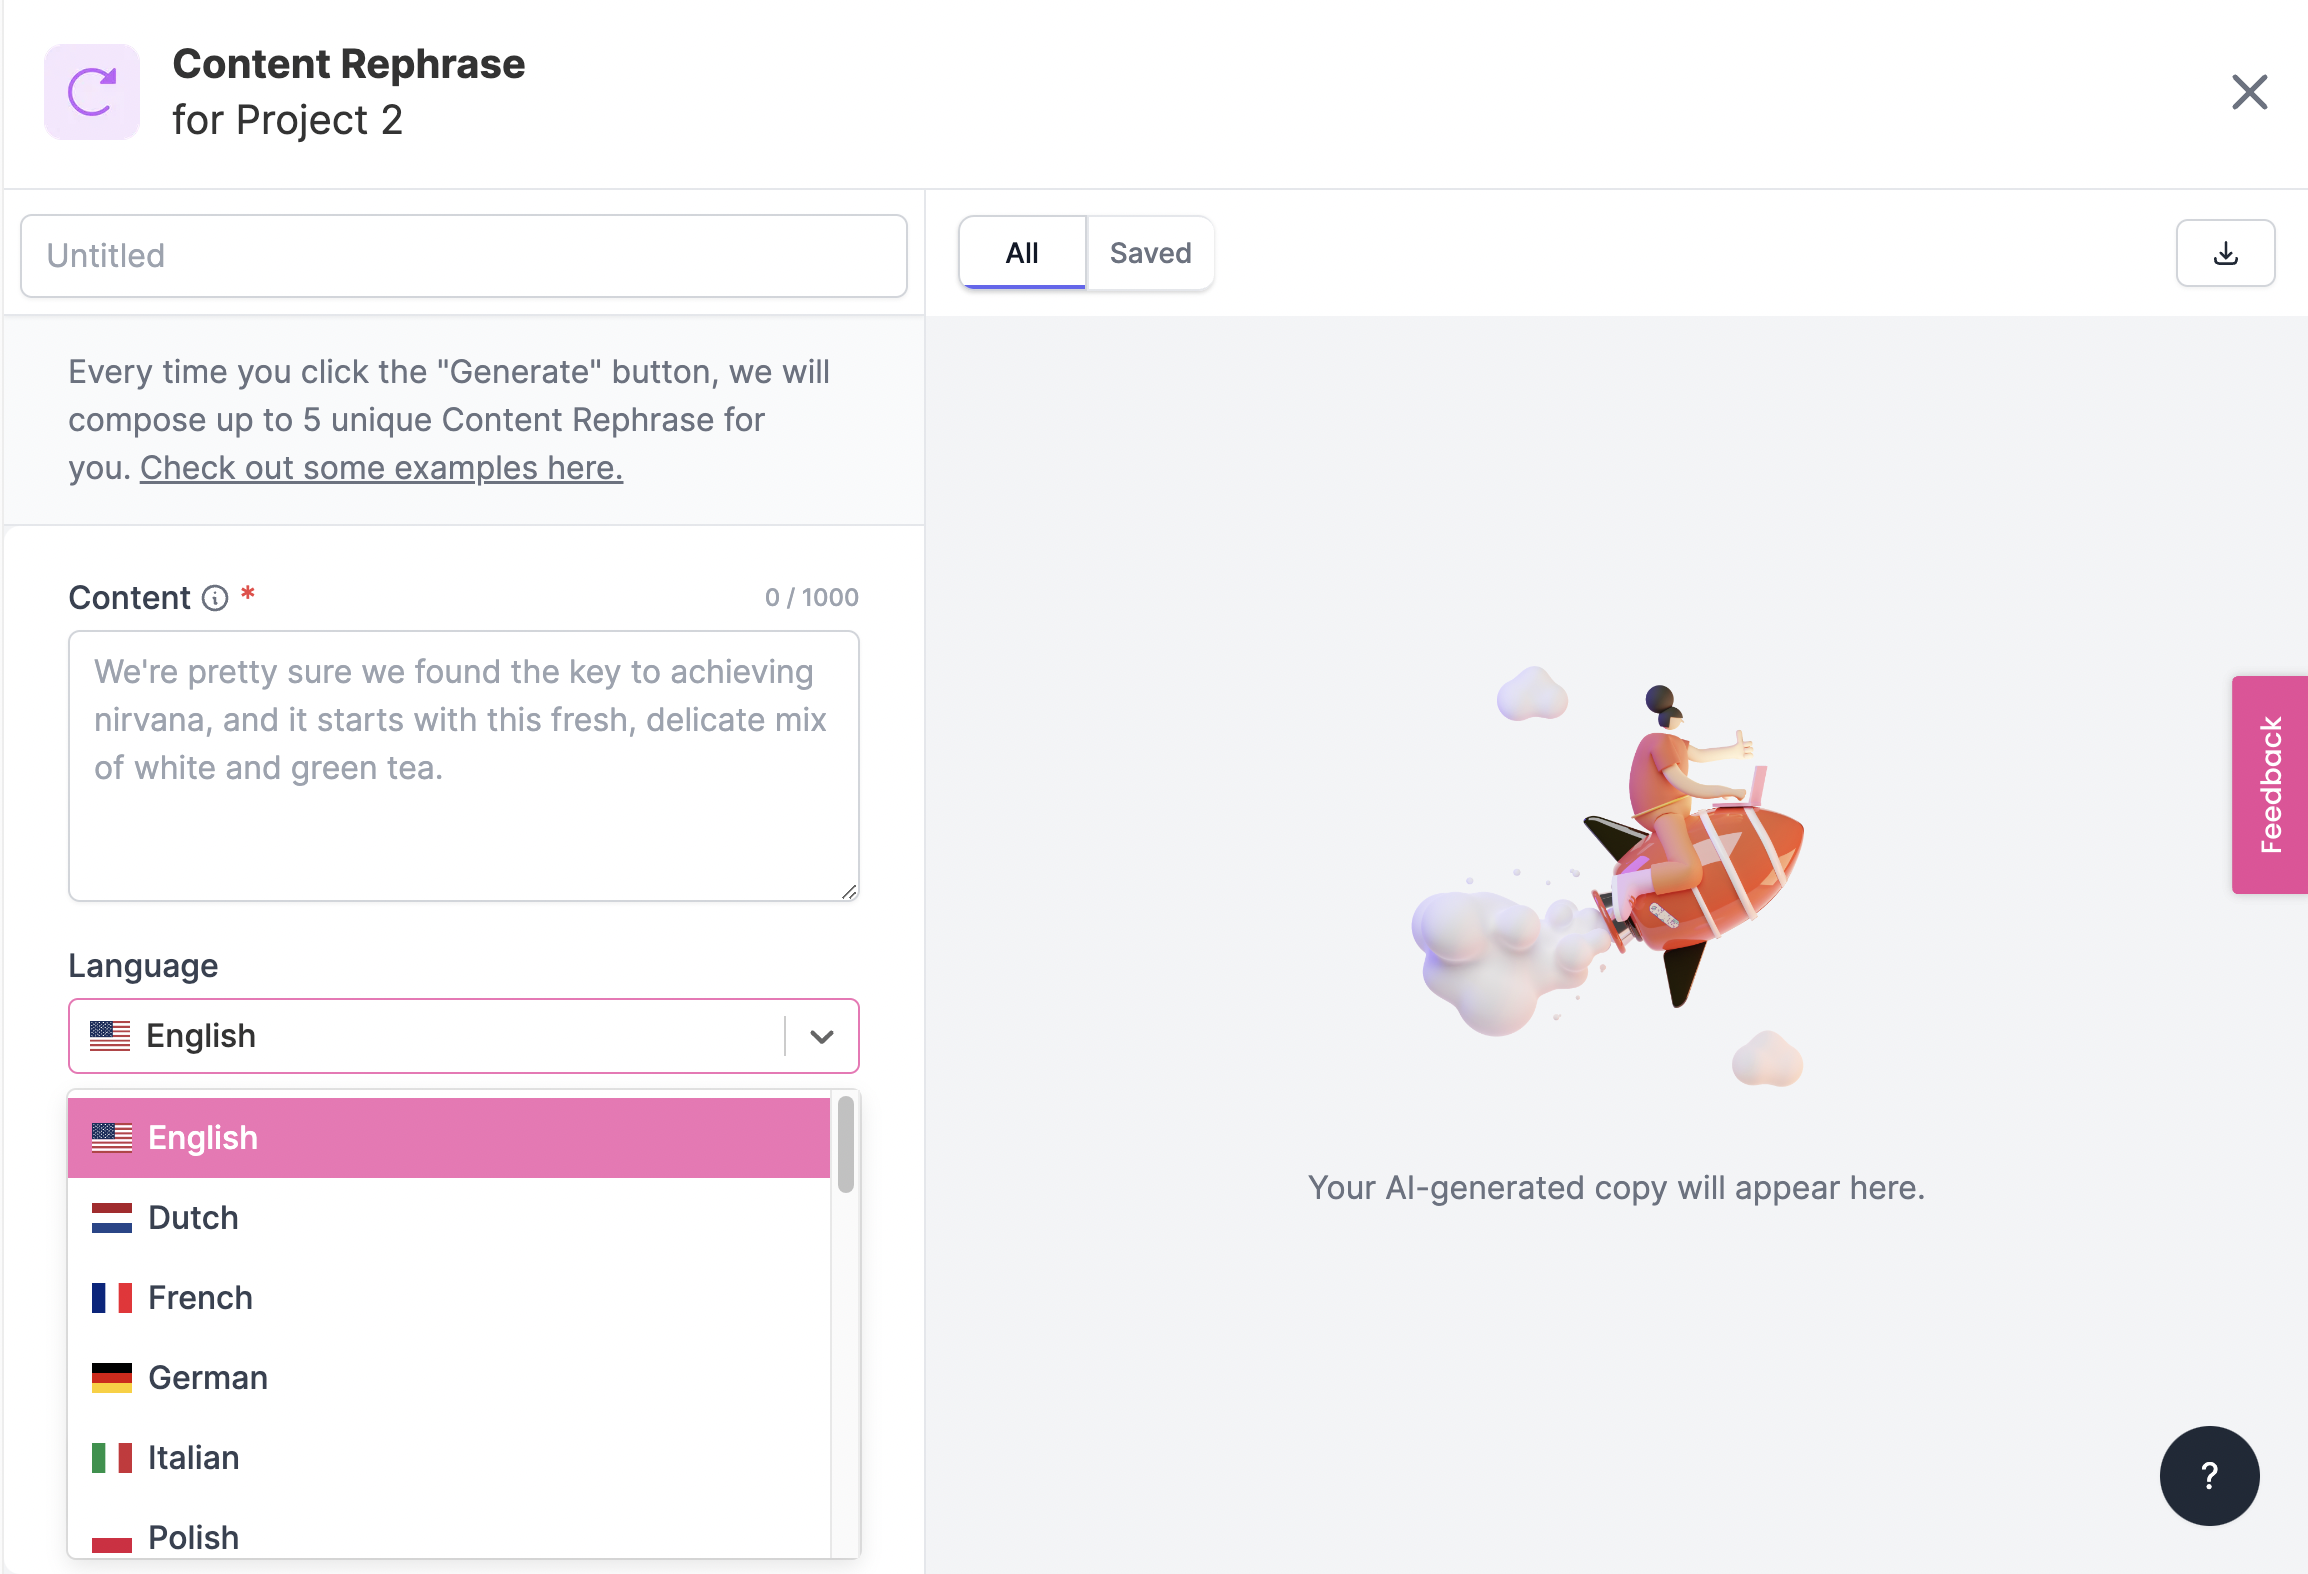Choose Italian language option
2308x1574 pixels.
[x=194, y=1458]
